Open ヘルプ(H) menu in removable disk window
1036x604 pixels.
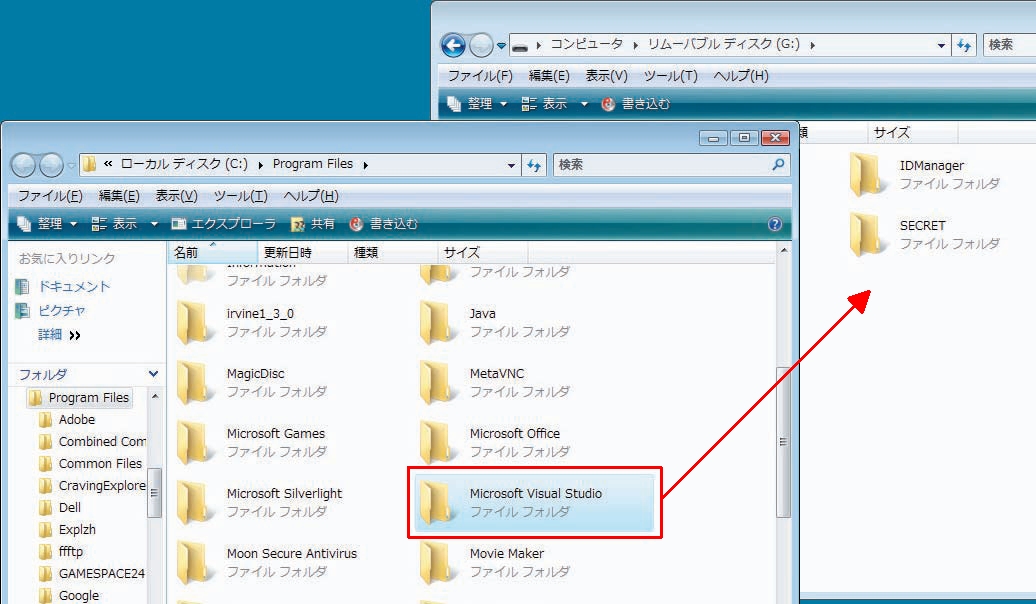741,75
